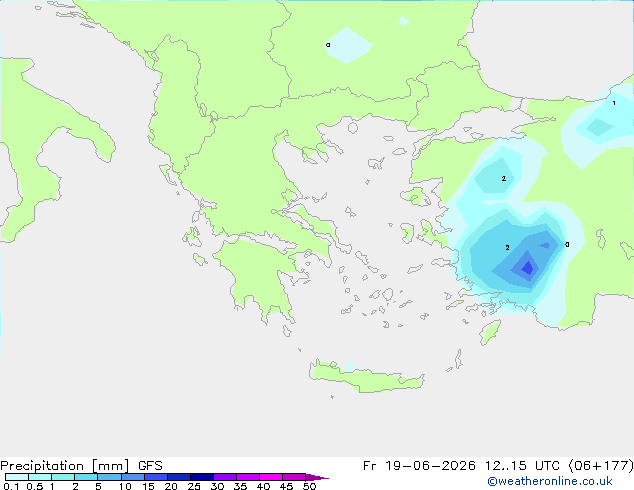Pick the 40 mm legend color swatch
Screen dimensions: 634x490
271,477
